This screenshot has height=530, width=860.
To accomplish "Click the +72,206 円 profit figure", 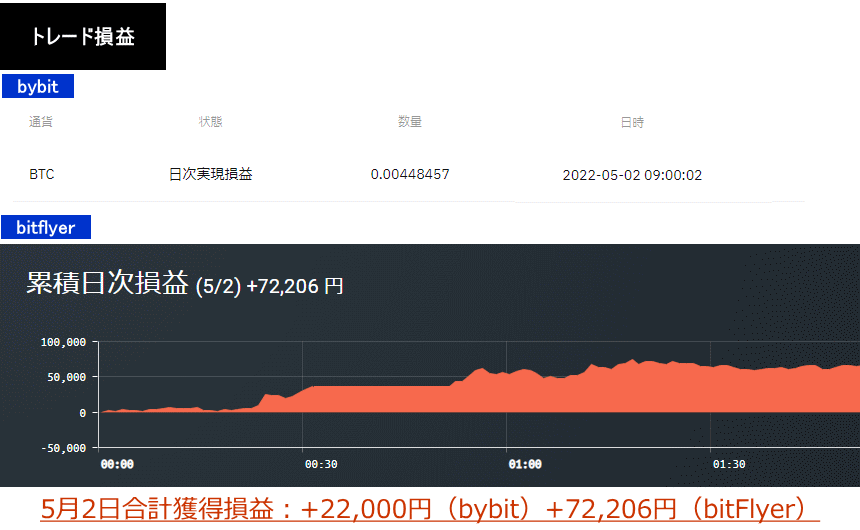I will pyautogui.click(x=295, y=286).
